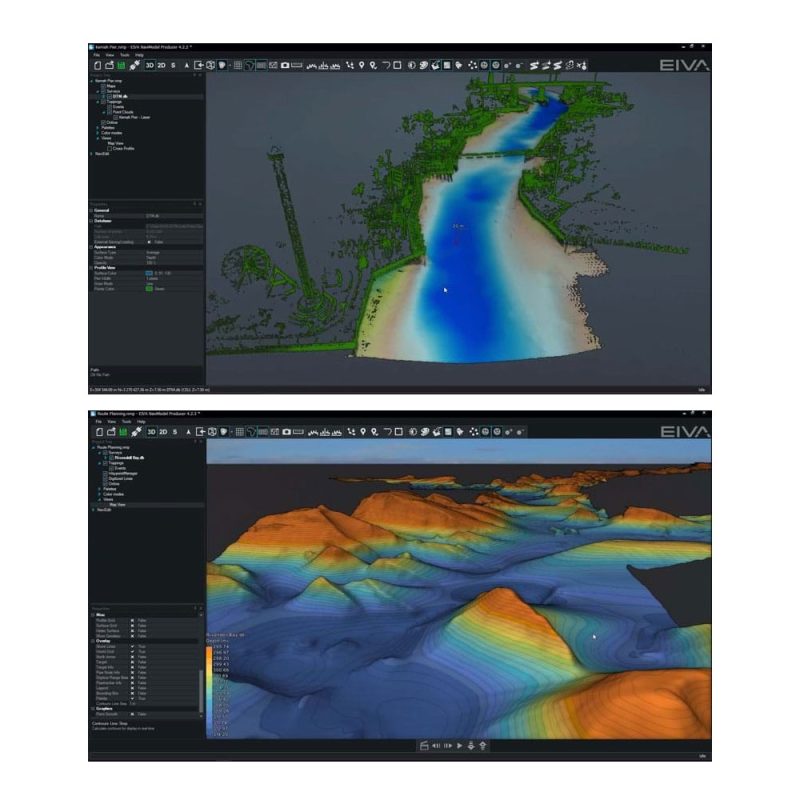Screen dimensions: 800x800
Task: Click the S view button in top window
Action: click(173, 65)
